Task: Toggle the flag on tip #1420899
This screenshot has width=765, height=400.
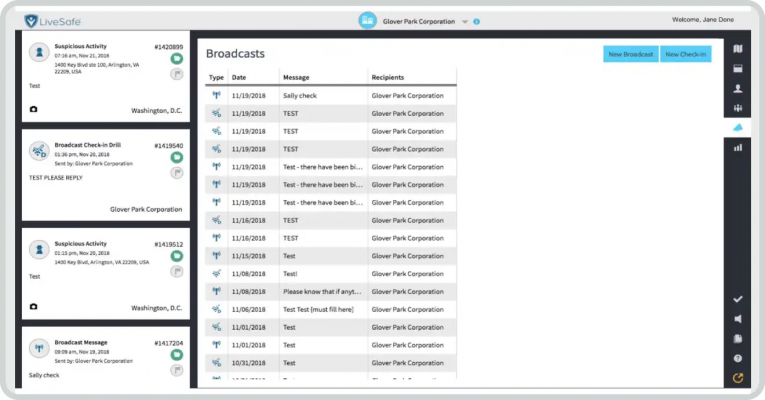Action: pyautogui.click(x=176, y=74)
